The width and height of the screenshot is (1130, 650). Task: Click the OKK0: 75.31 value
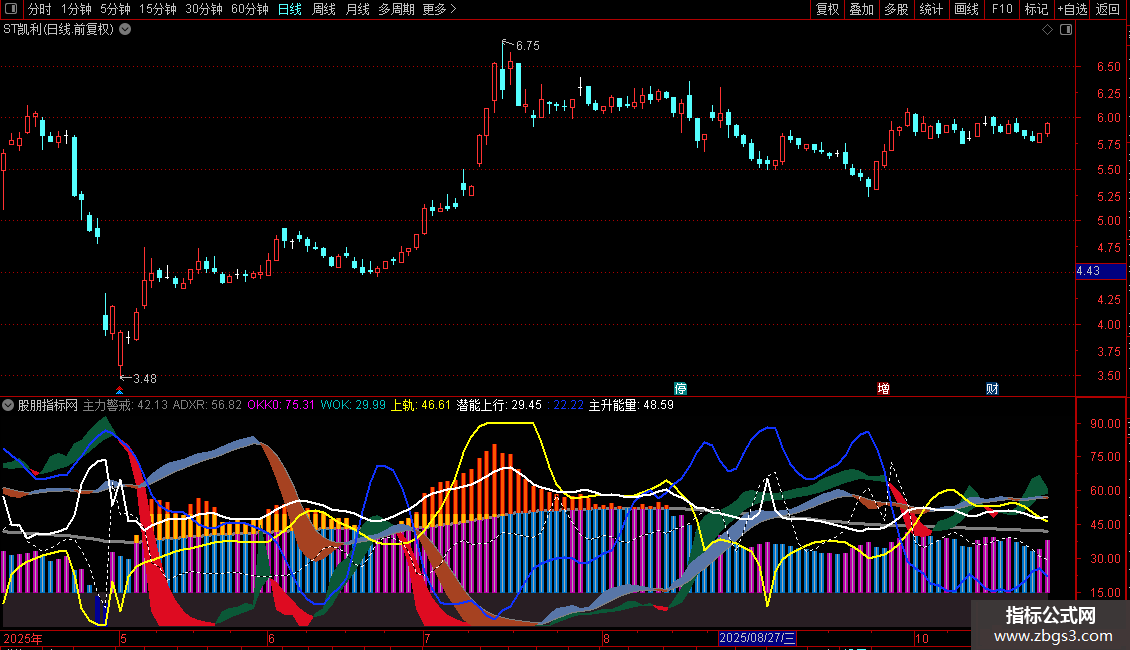tap(281, 405)
